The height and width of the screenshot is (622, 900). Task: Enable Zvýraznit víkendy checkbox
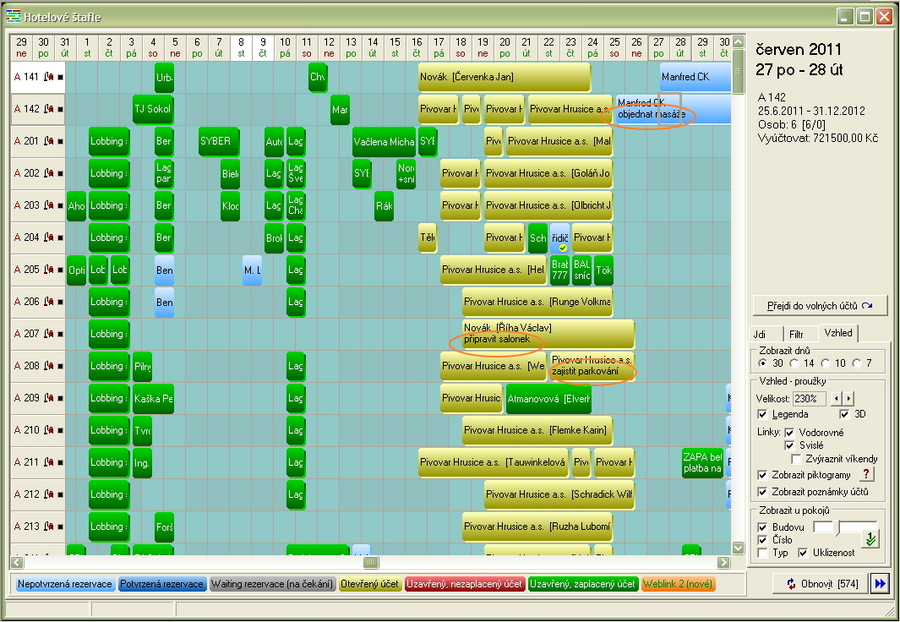click(x=796, y=459)
